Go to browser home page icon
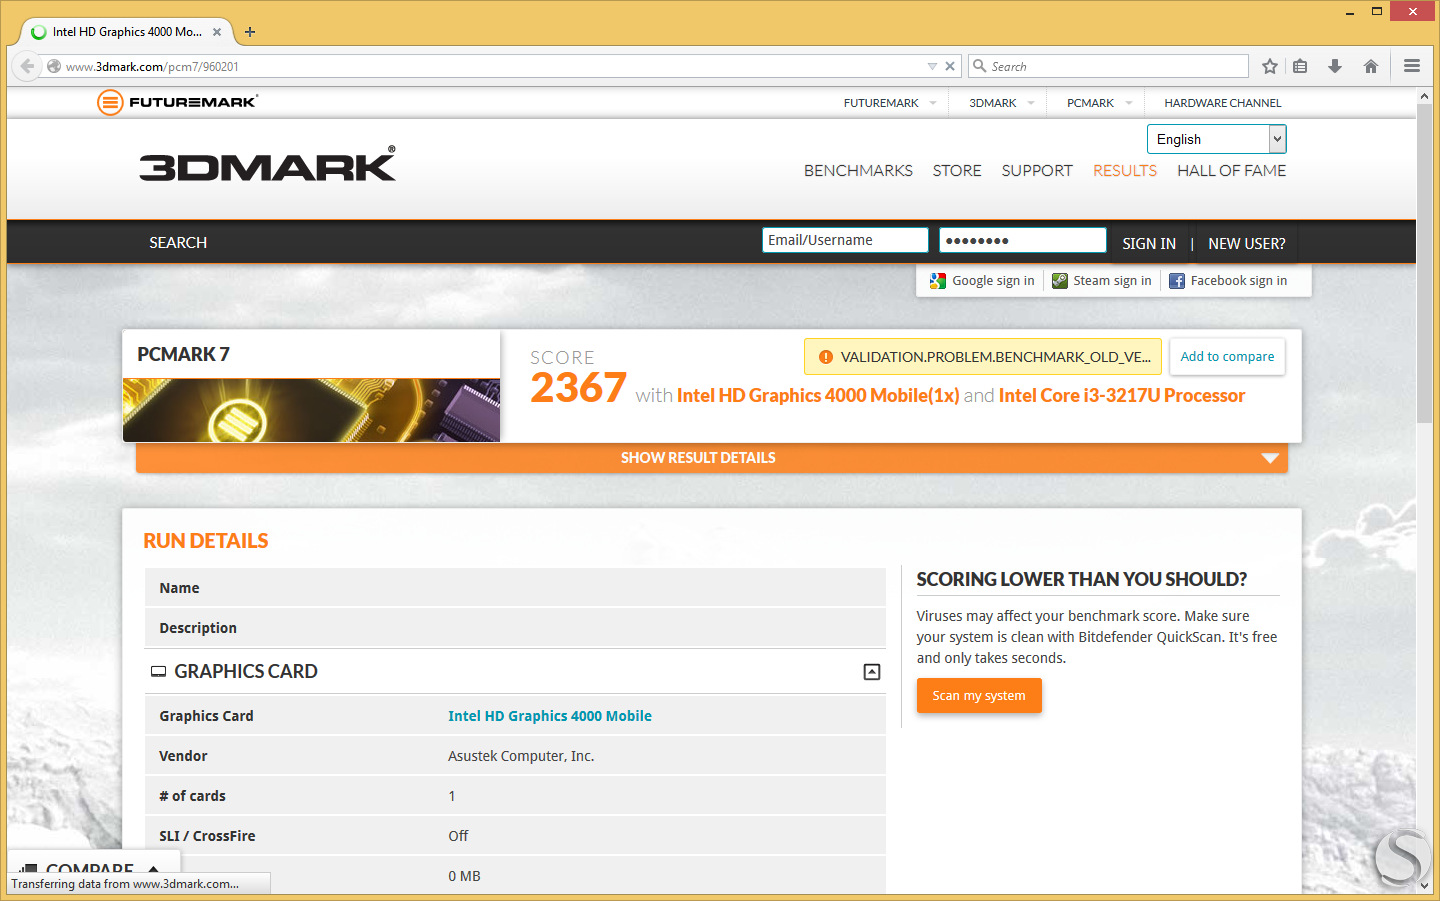 1371,66
